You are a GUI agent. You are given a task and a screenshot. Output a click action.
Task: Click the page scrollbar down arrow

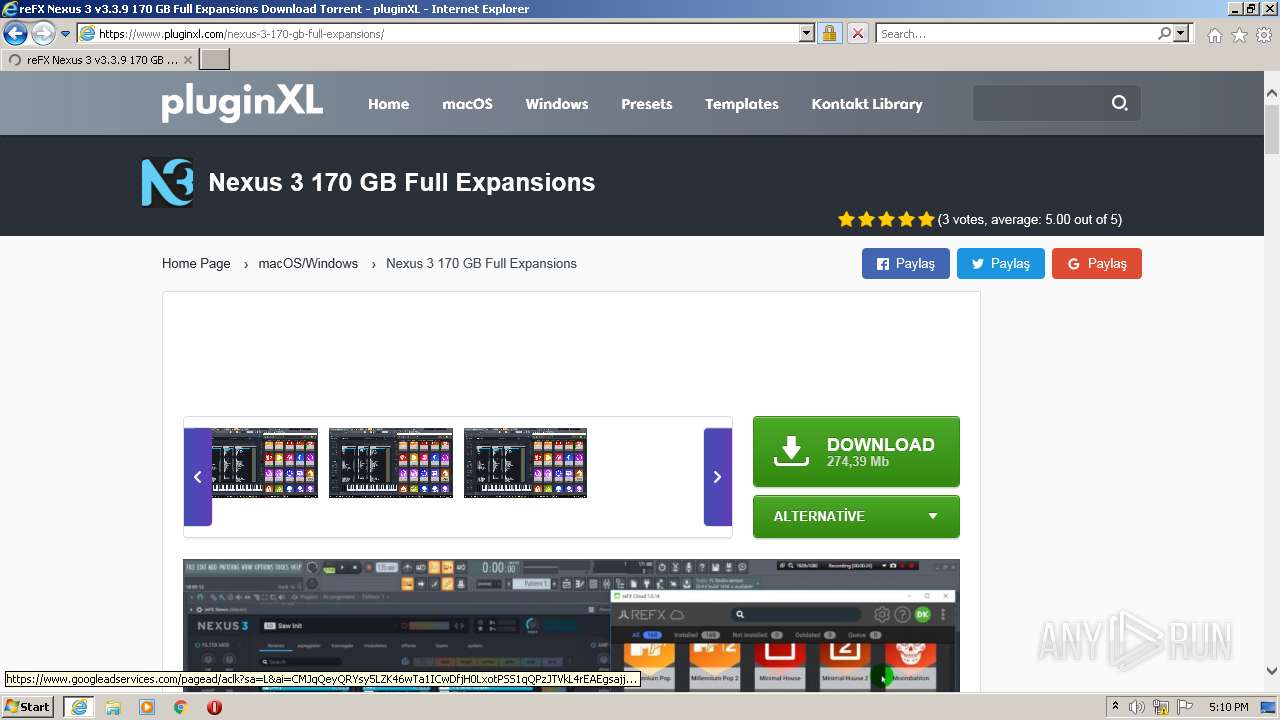[1272, 672]
